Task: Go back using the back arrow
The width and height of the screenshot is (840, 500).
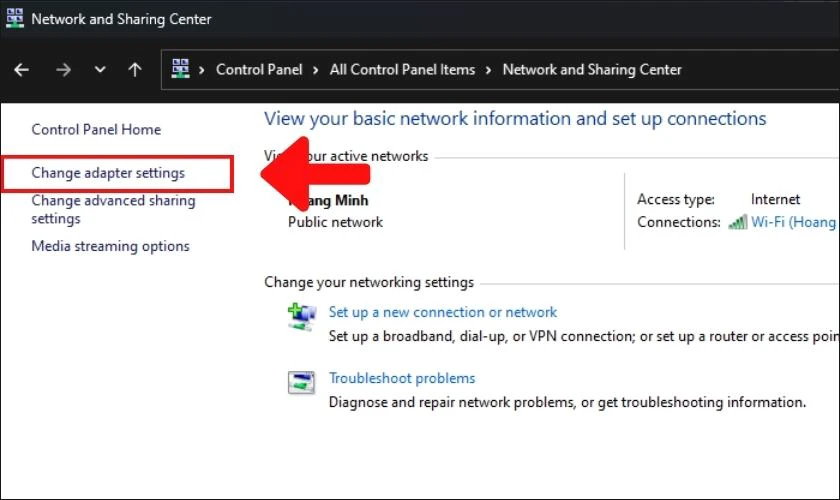Action: (x=22, y=70)
